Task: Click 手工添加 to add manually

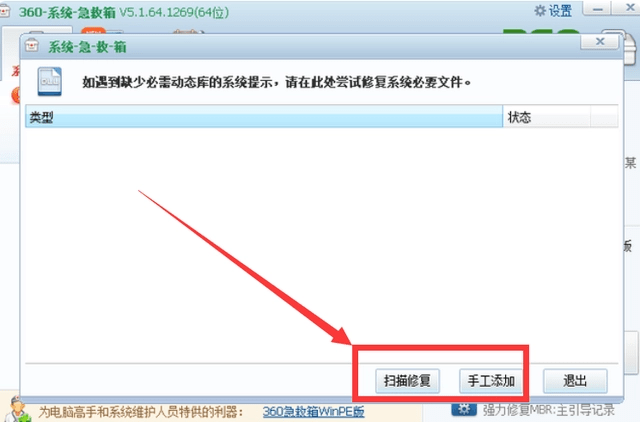Action: pos(491,381)
